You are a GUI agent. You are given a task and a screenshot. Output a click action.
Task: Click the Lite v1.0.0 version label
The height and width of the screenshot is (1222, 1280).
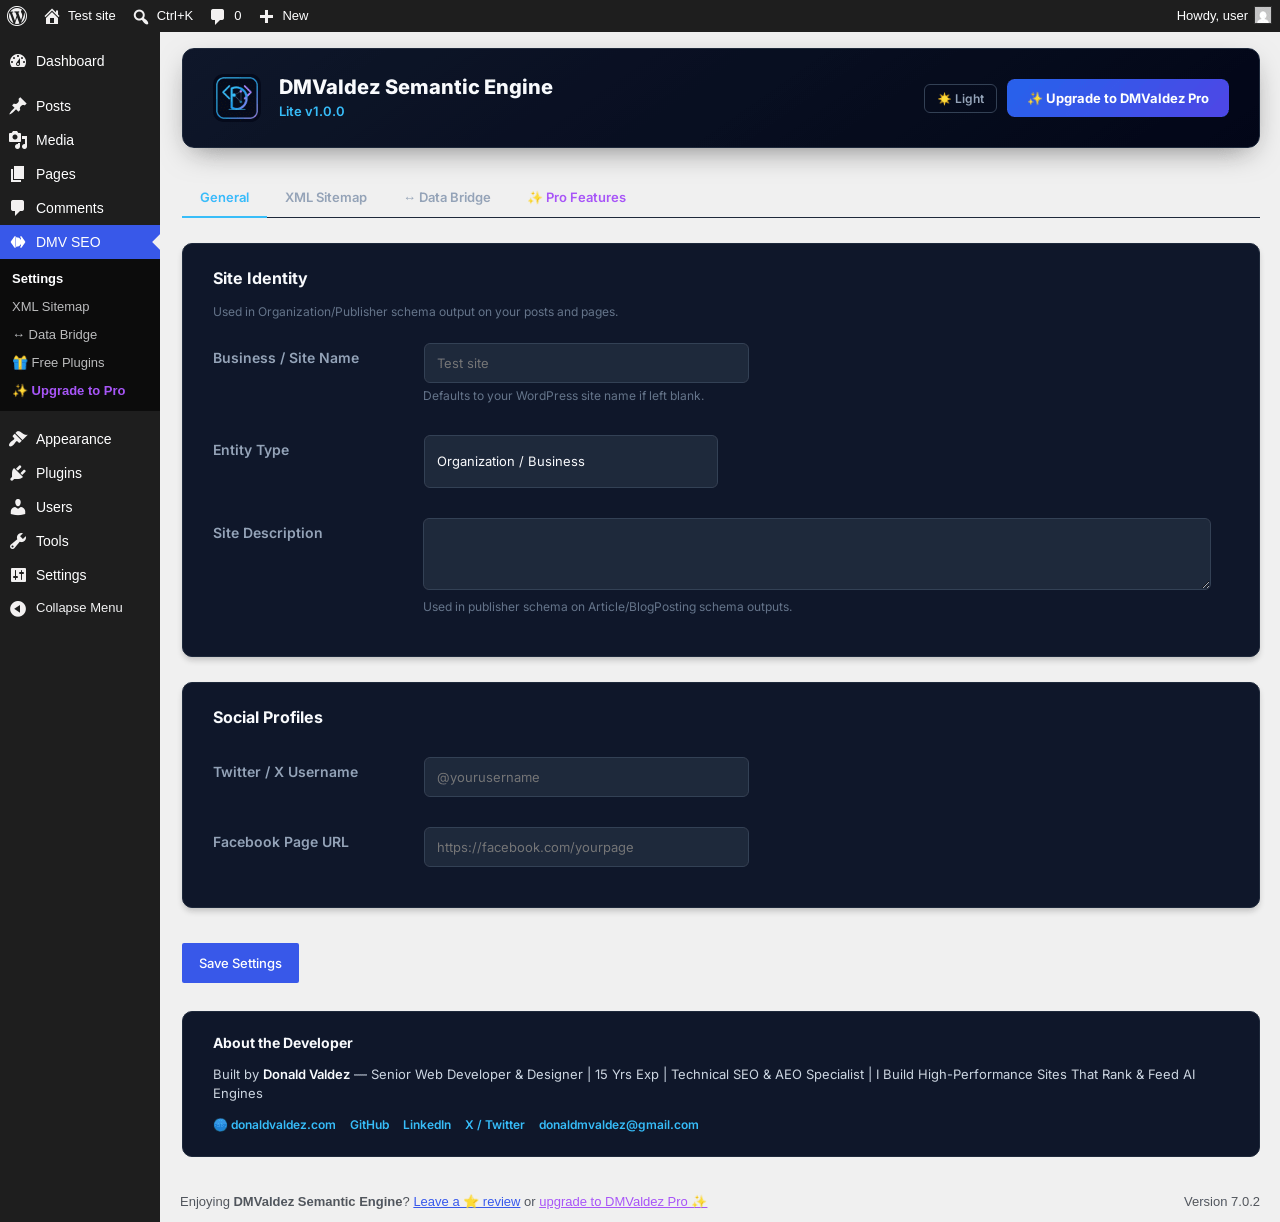312,112
